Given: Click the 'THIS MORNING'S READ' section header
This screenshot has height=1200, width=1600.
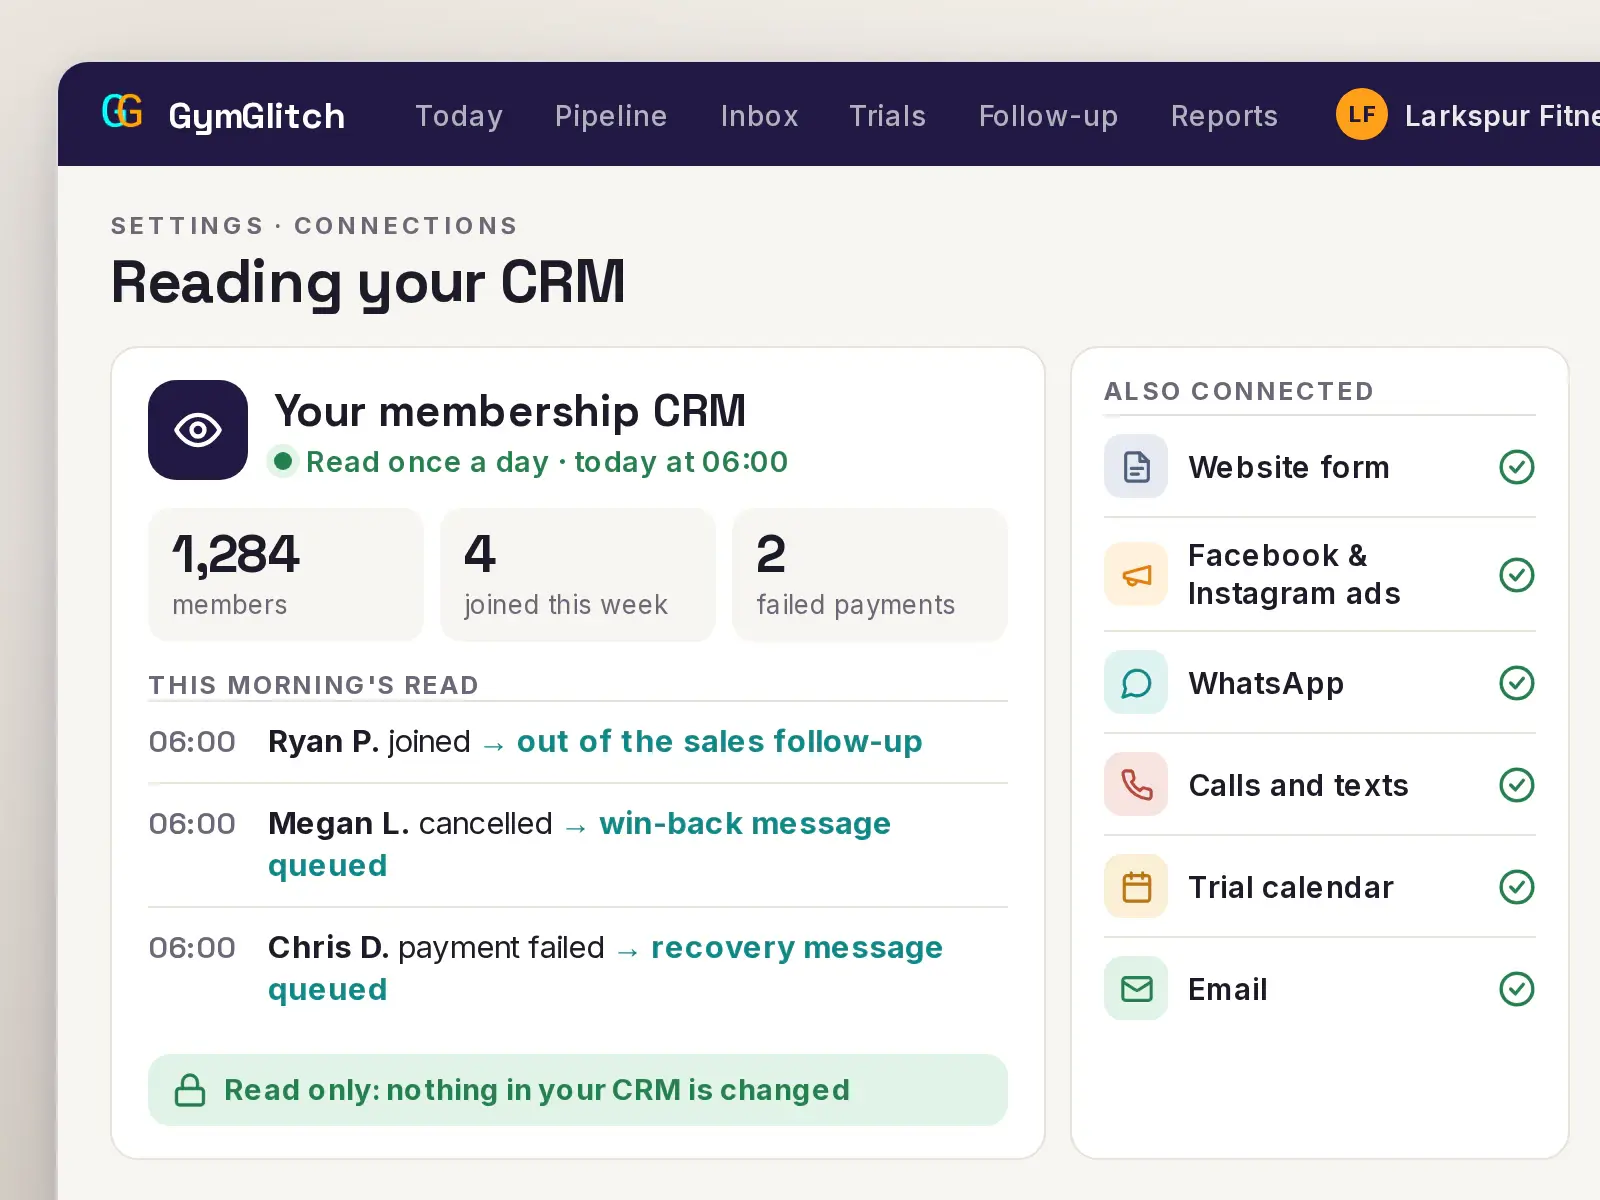Looking at the screenshot, I should pyautogui.click(x=314, y=685).
